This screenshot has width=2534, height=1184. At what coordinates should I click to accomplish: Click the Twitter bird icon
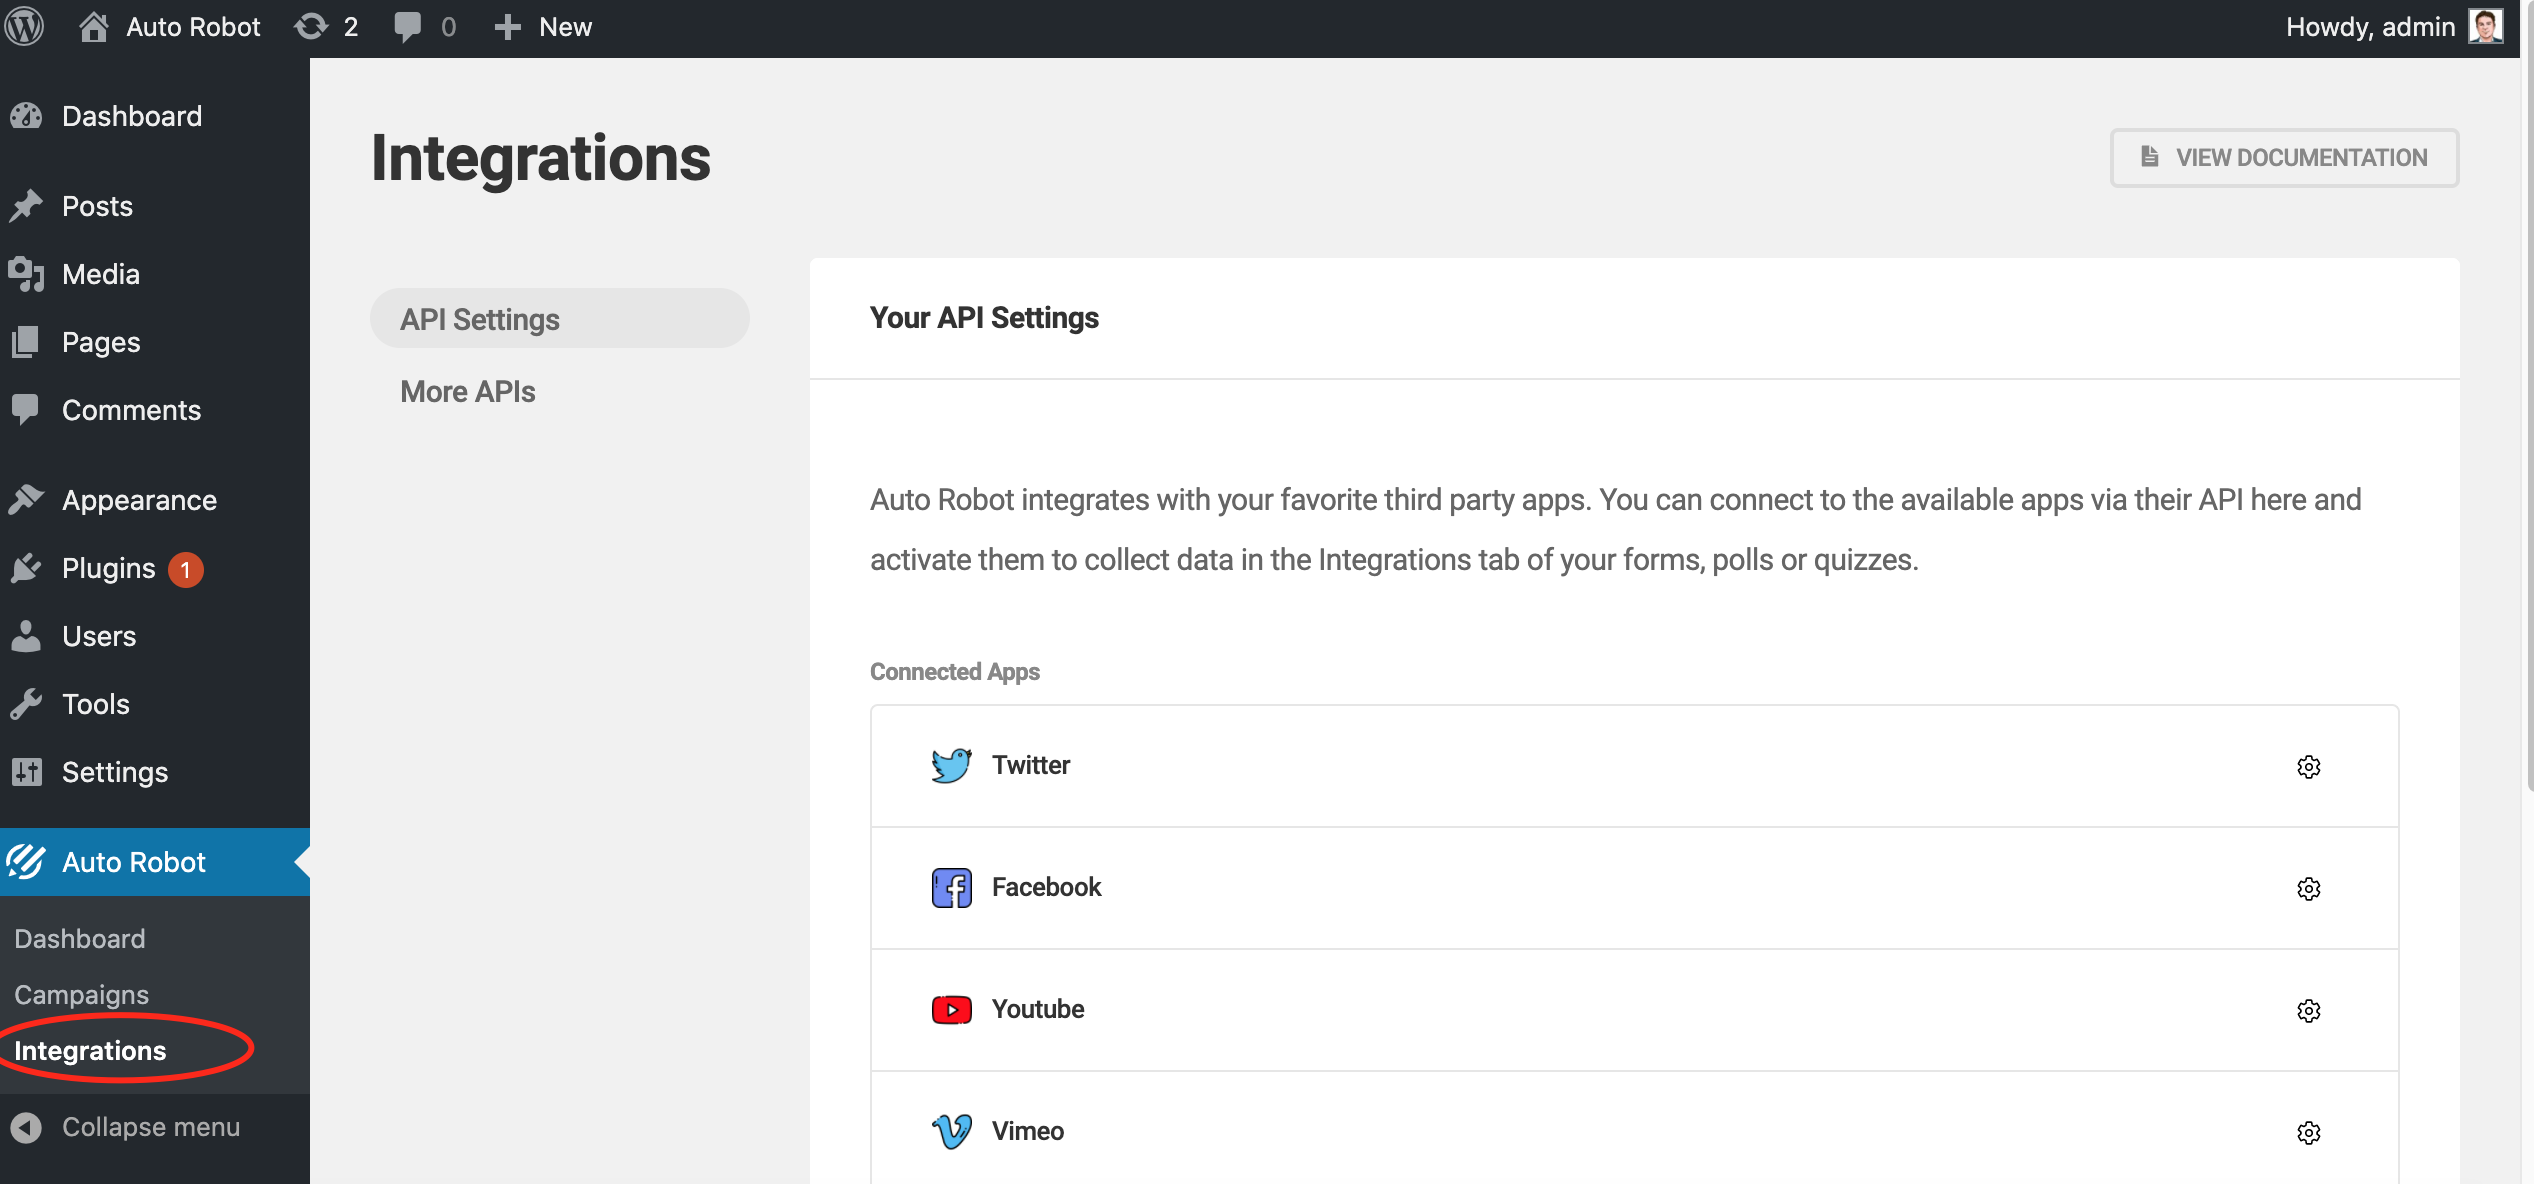tap(950, 766)
